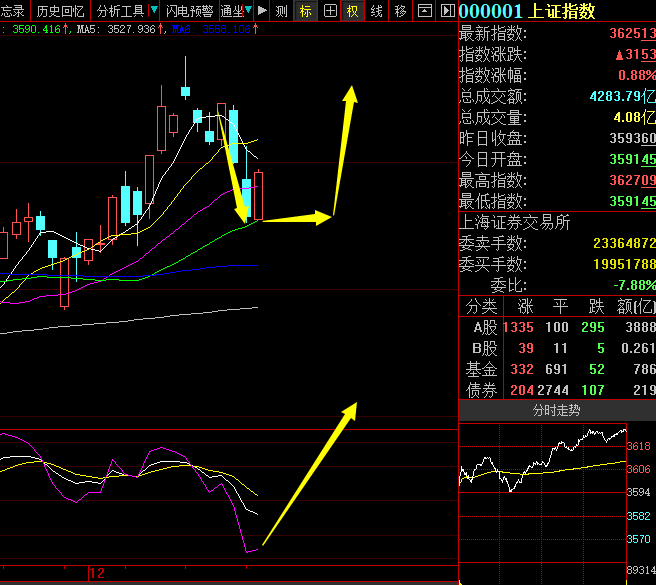The image size is (656, 585).
Task: Select the 测 measure tool
Action: click(x=282, y=10)
